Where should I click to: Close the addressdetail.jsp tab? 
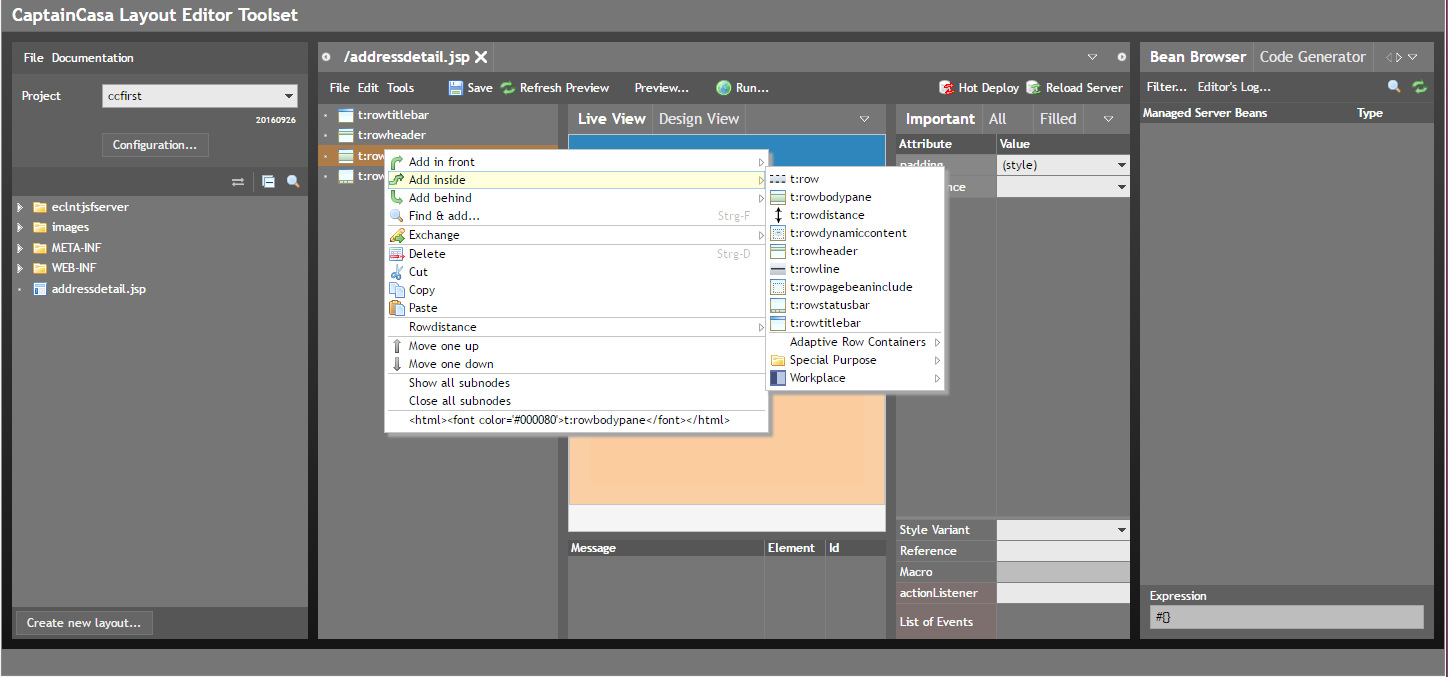click(x=481, y=57)
